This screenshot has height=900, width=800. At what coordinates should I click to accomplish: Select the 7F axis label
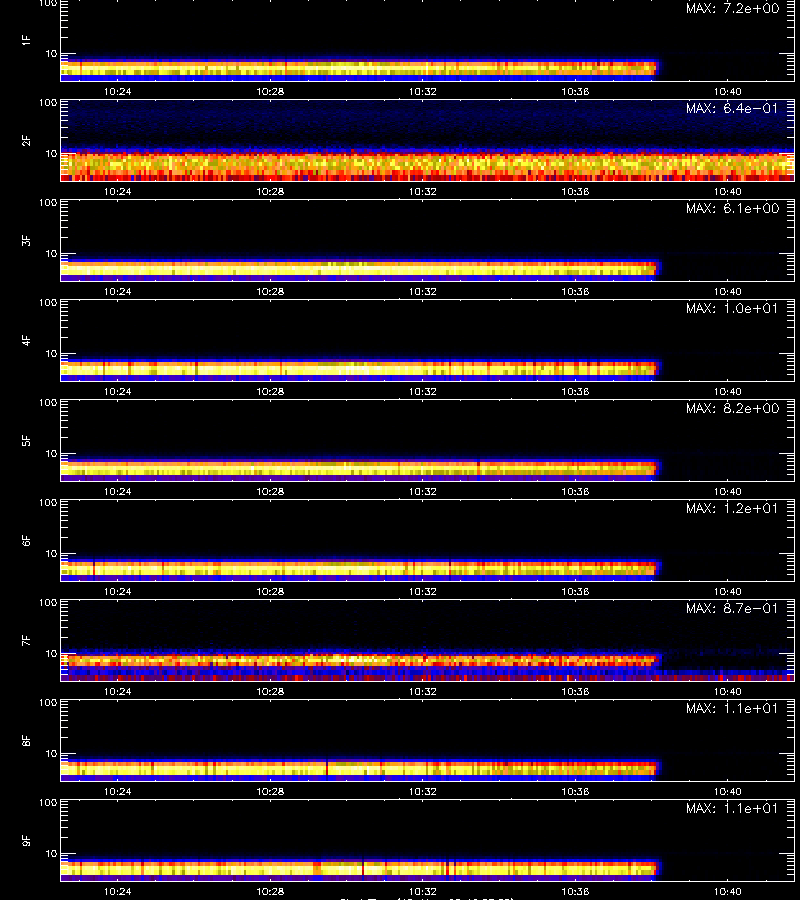tap(26, 640)
